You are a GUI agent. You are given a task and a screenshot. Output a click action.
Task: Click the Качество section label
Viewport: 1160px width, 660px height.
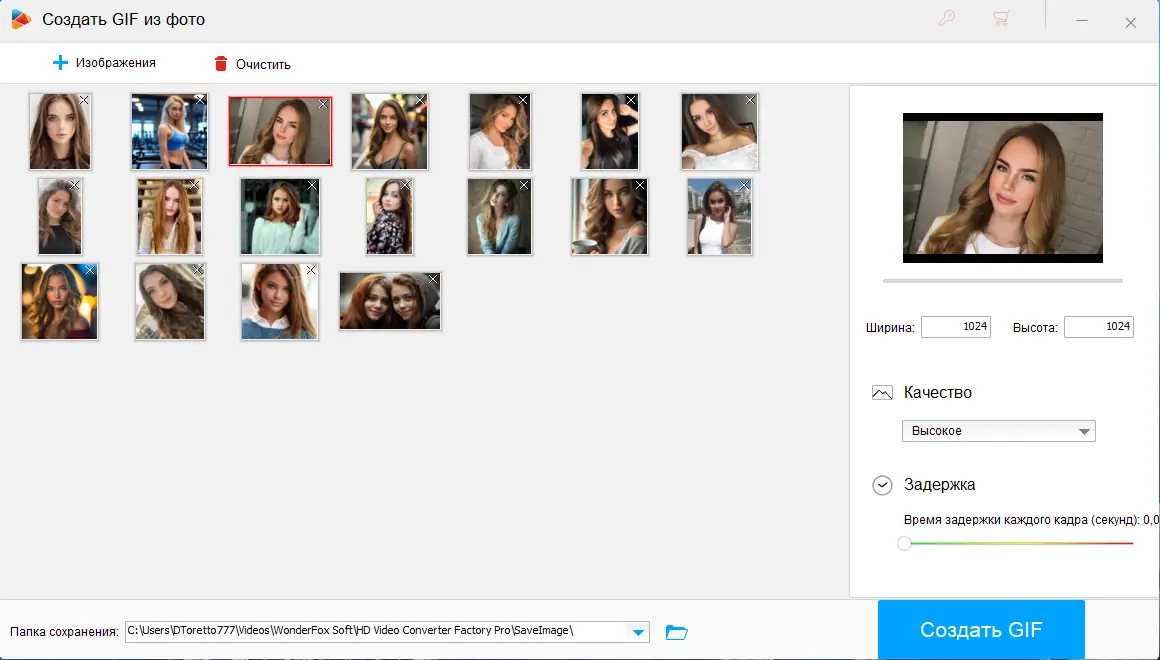click(x=937, y=392)
